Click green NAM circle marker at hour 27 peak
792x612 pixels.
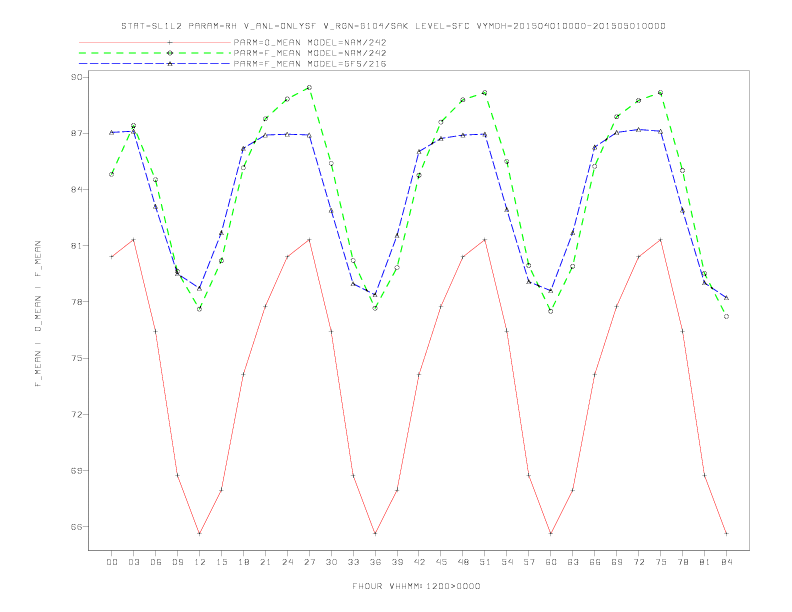coord(309,87)
